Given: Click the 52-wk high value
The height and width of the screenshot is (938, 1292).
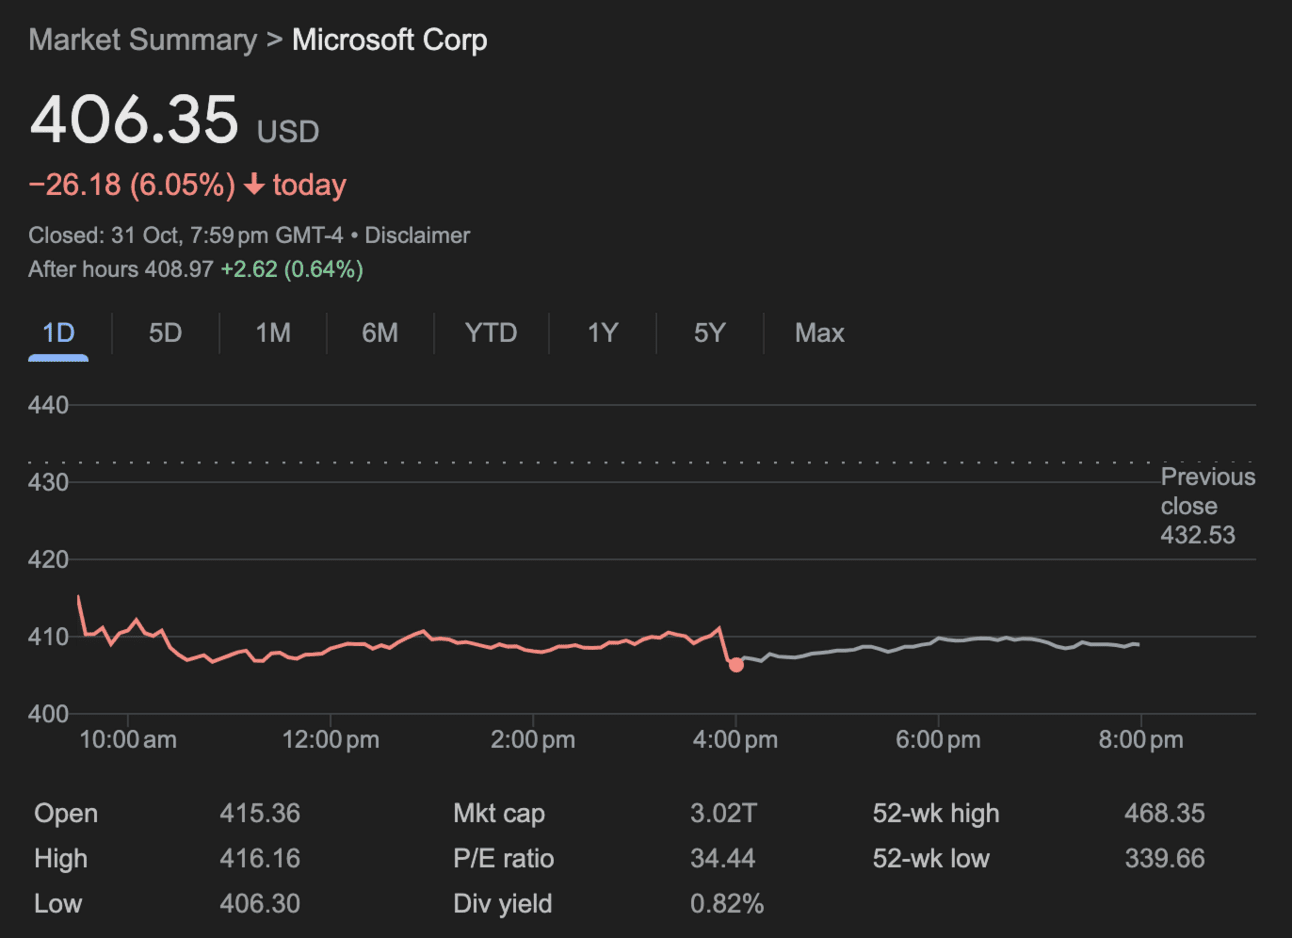Looking at the screenshot, I should tap(1164, 814).
